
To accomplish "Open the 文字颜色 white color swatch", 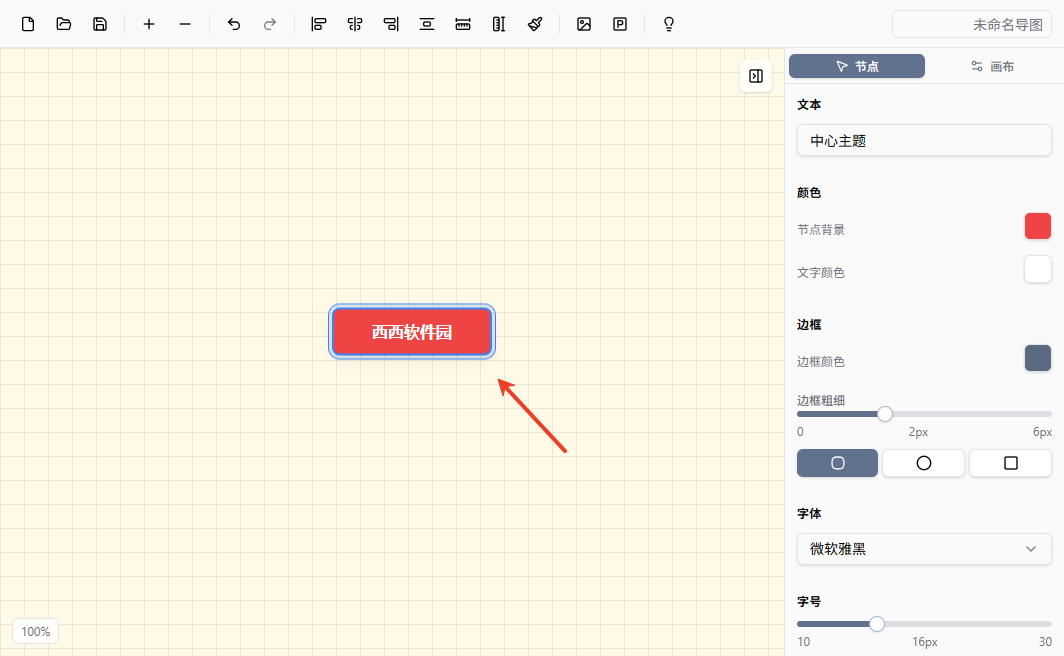I will [x=1038, y=269].
